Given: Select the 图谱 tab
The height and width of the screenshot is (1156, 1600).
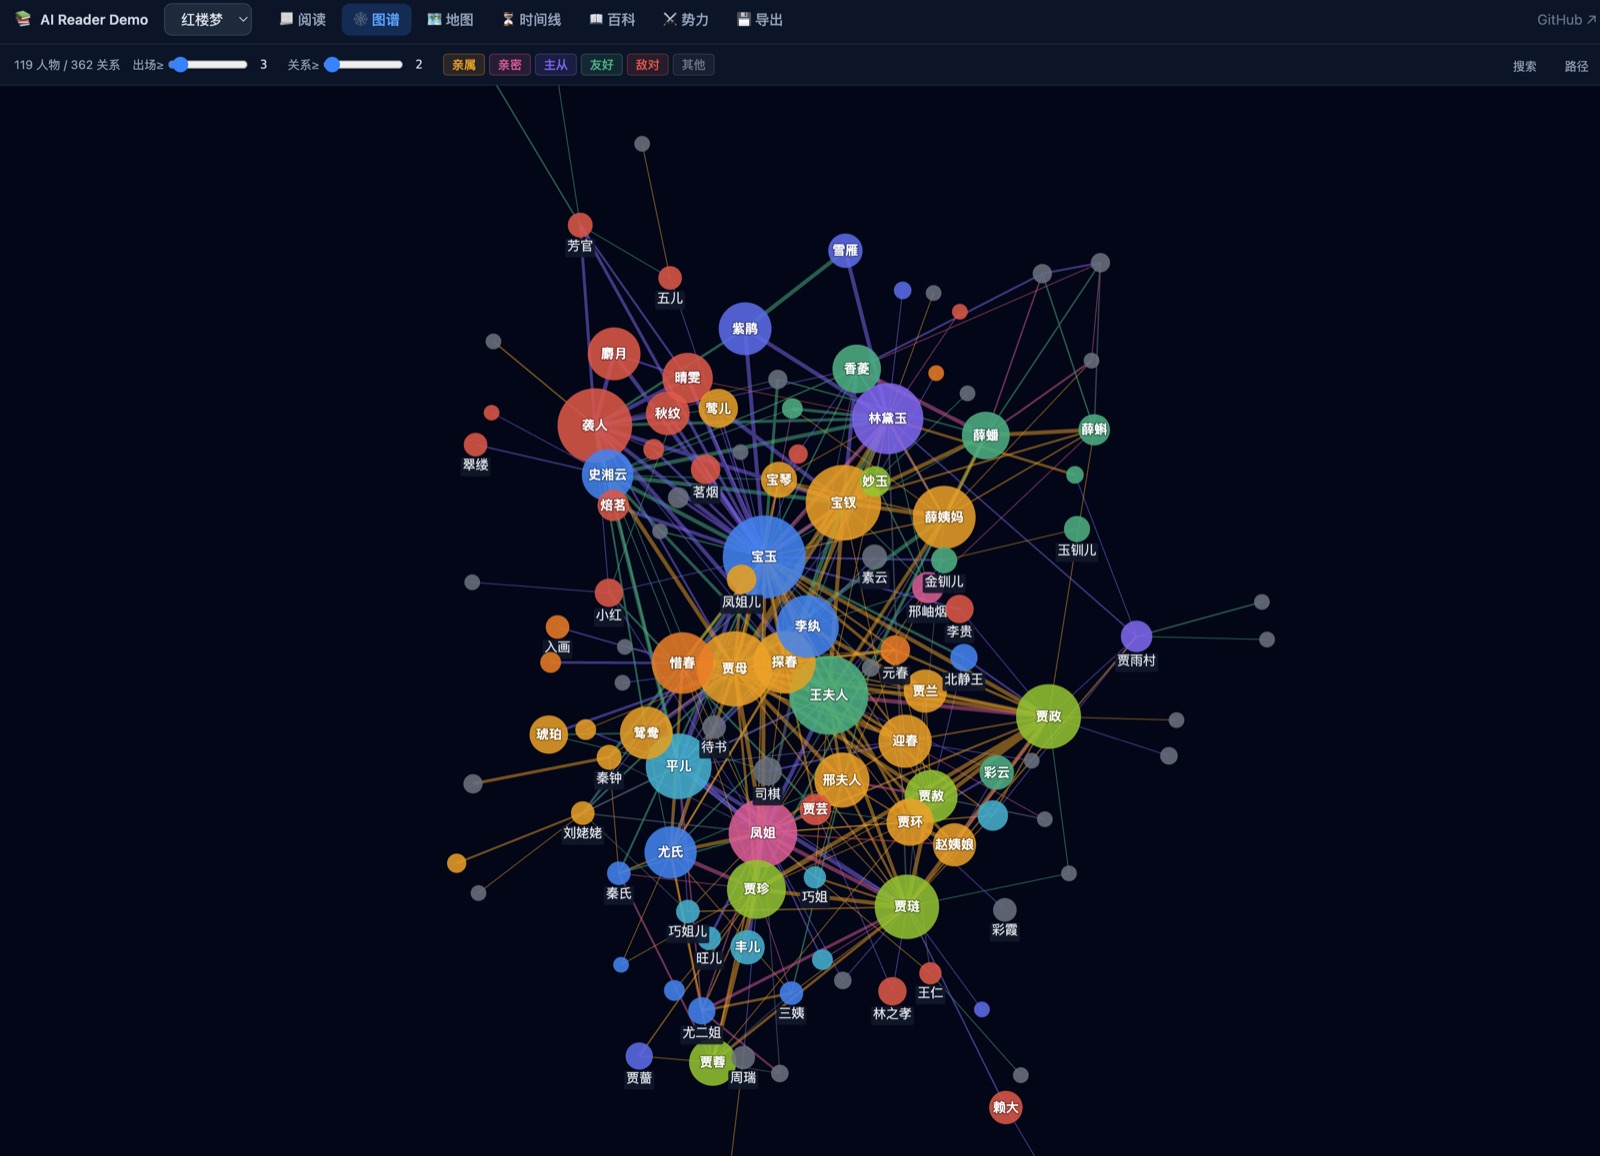Looking at the screenshot, I should (x=376, y=19).
